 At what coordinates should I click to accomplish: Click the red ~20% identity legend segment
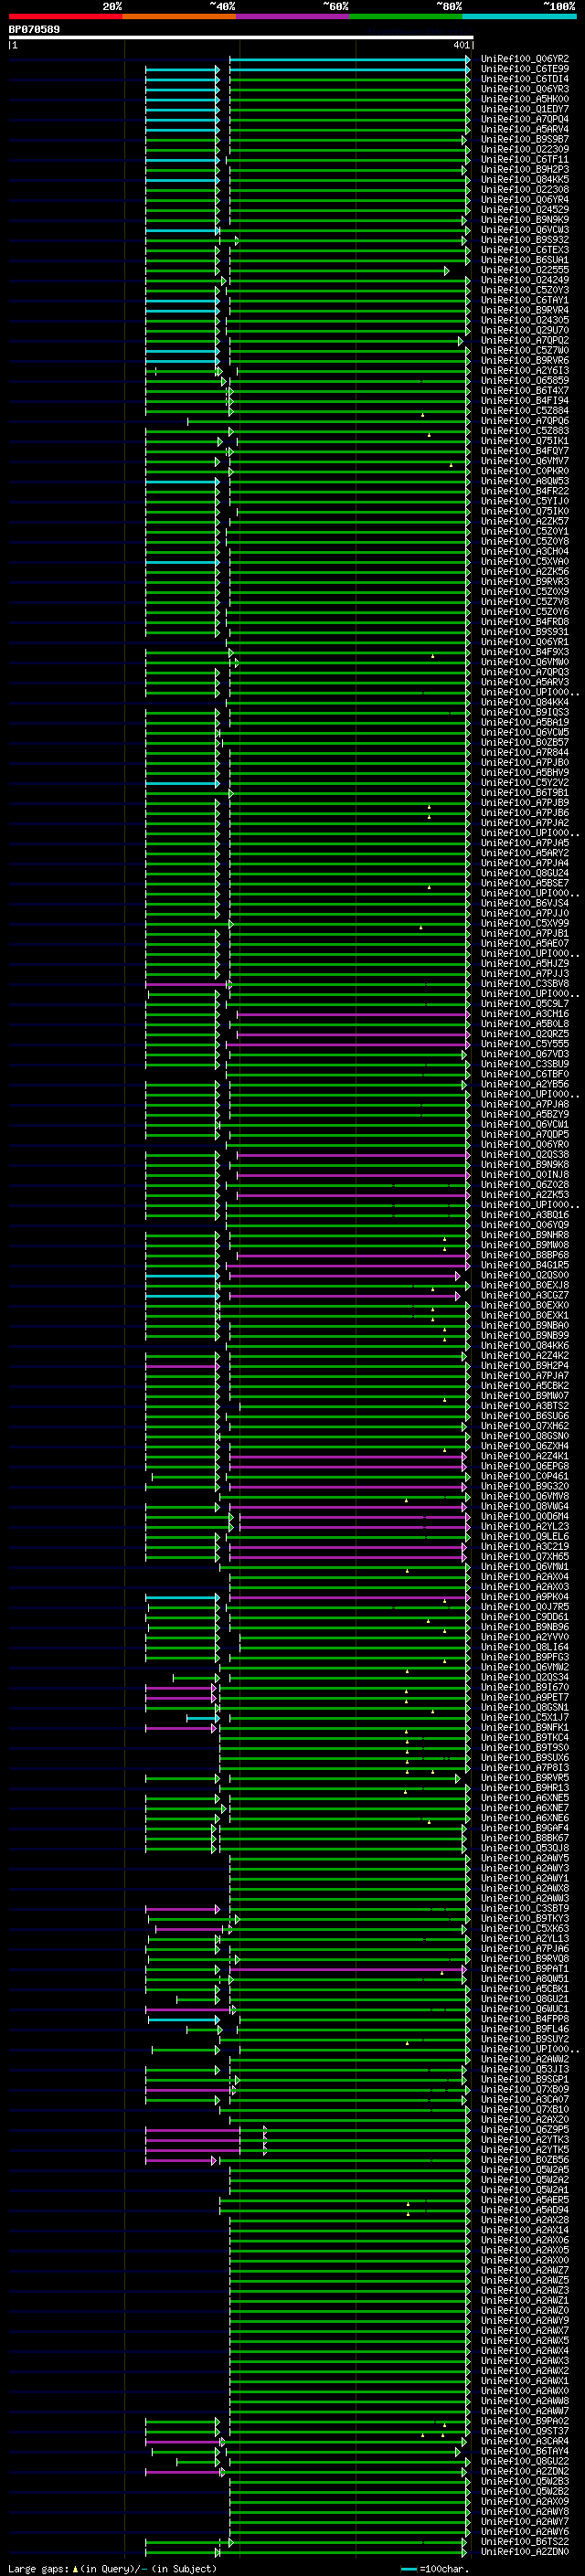pyautogui.click(x=66, y=16)
